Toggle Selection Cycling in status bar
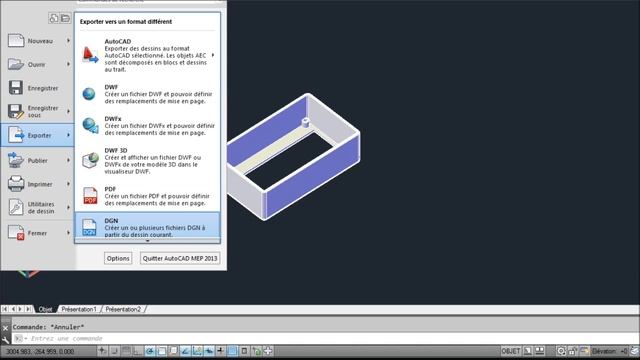640x360 pixels. click(257, 351)
